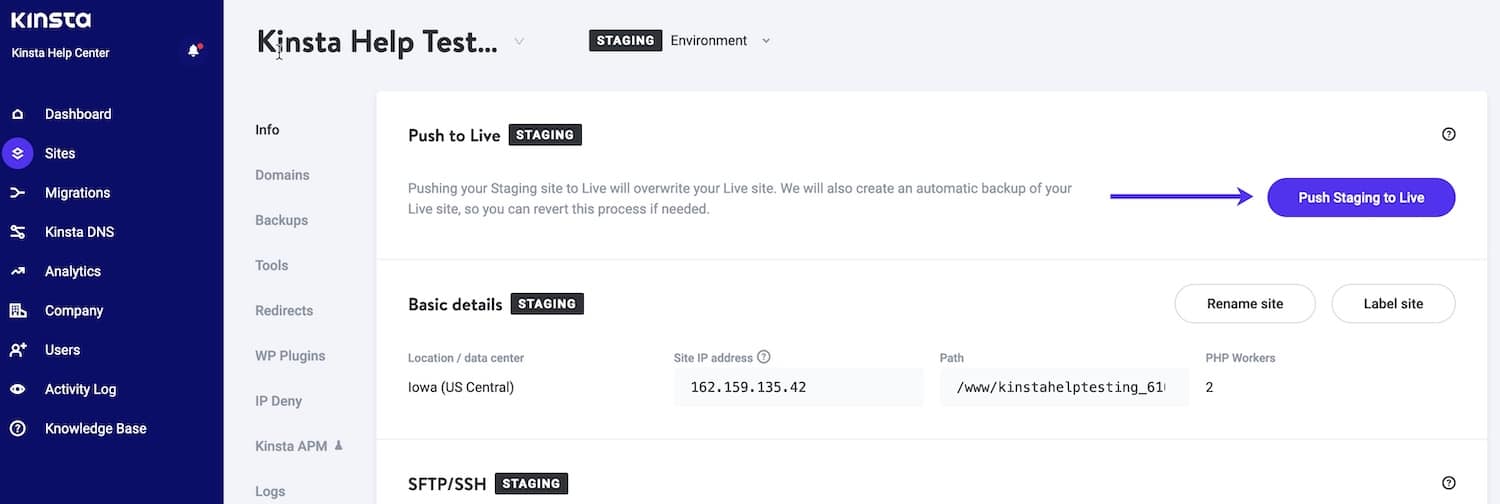Open Migrations in the sidebar

coord(77,193)
